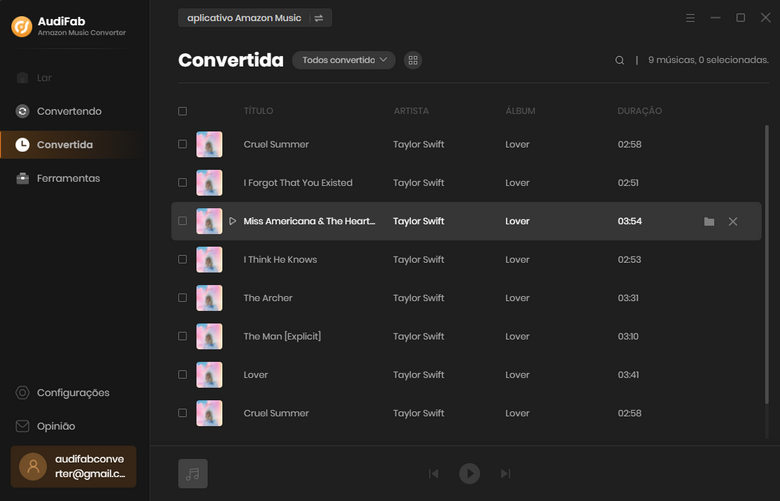The image size is (780, 501).
Task: Switch to the grid view icon
Action: (x=413, y=60)
